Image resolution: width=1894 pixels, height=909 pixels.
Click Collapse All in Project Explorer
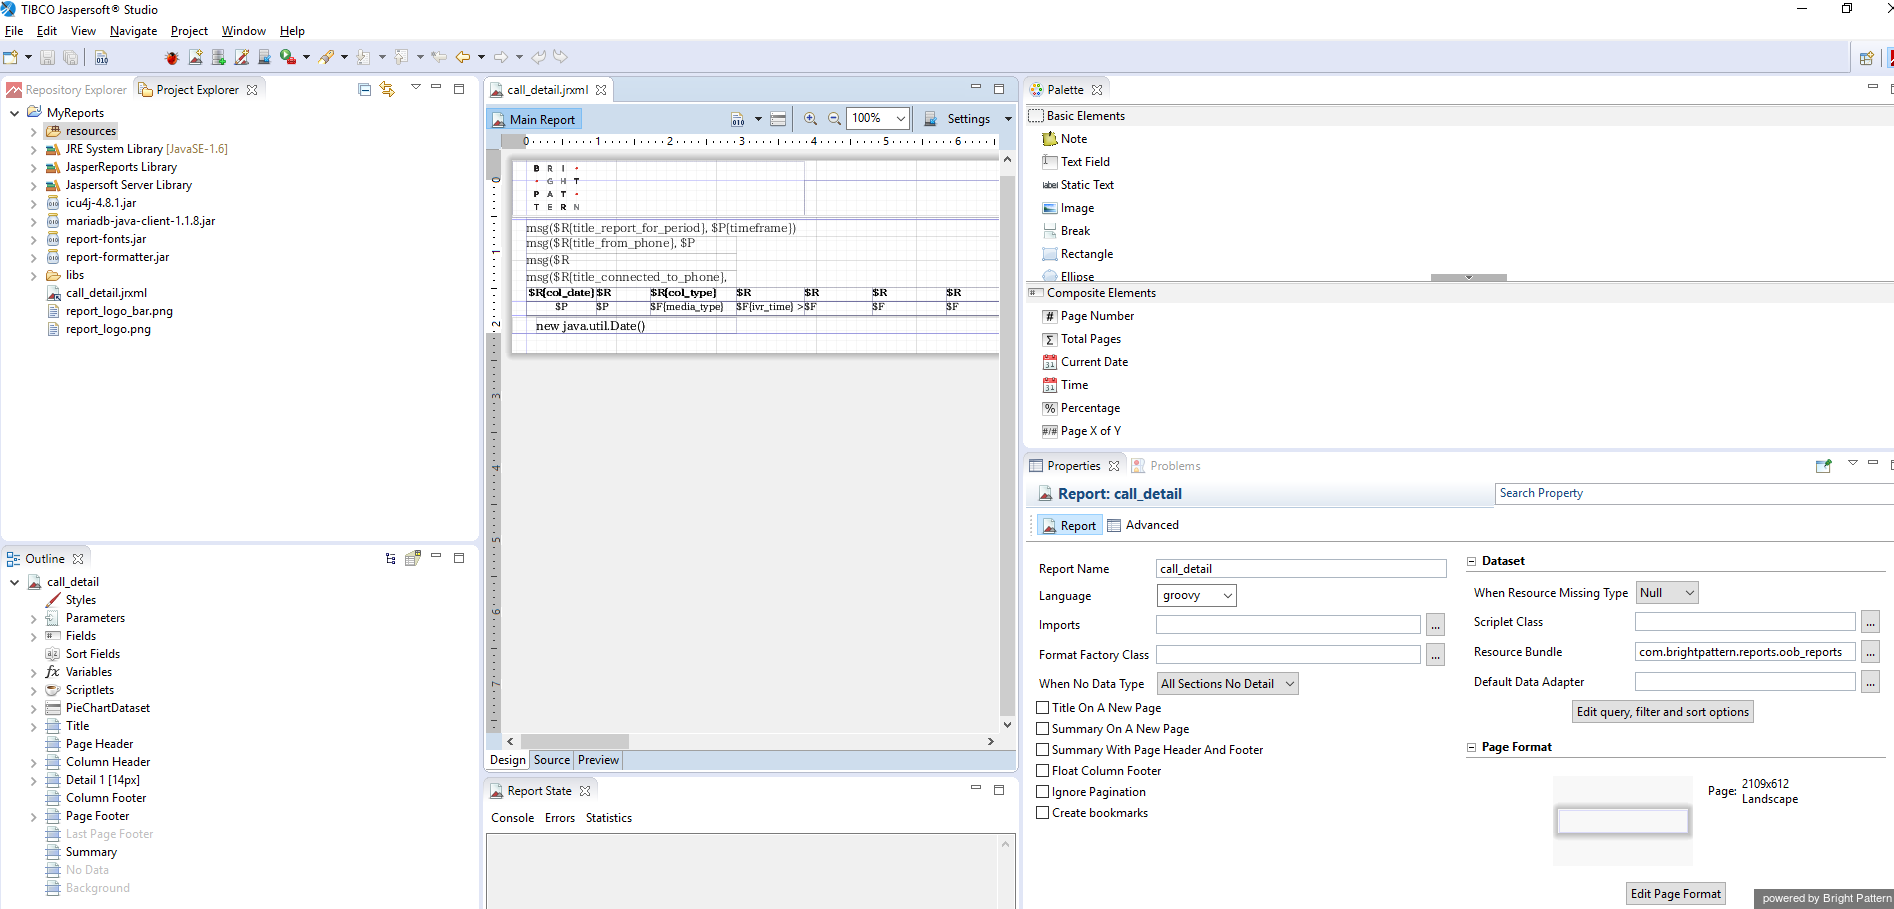(x=365, y=90)
